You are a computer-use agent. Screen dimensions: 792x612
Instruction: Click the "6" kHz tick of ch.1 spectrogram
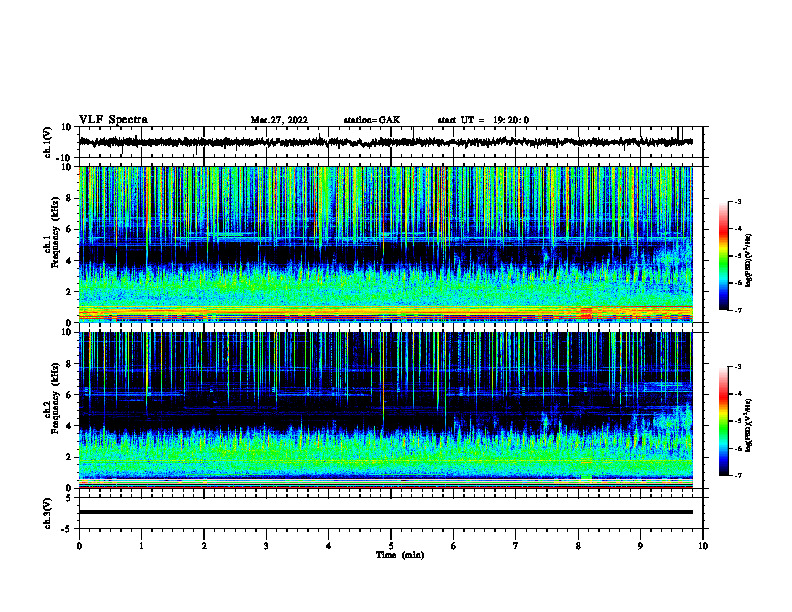(69, 230)
